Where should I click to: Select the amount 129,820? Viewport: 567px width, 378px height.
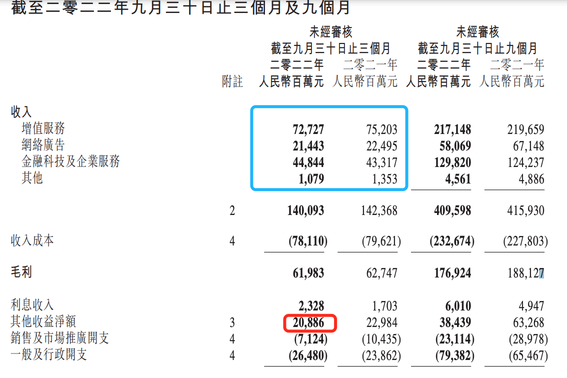pyautogui.click(x=453, y=163)
